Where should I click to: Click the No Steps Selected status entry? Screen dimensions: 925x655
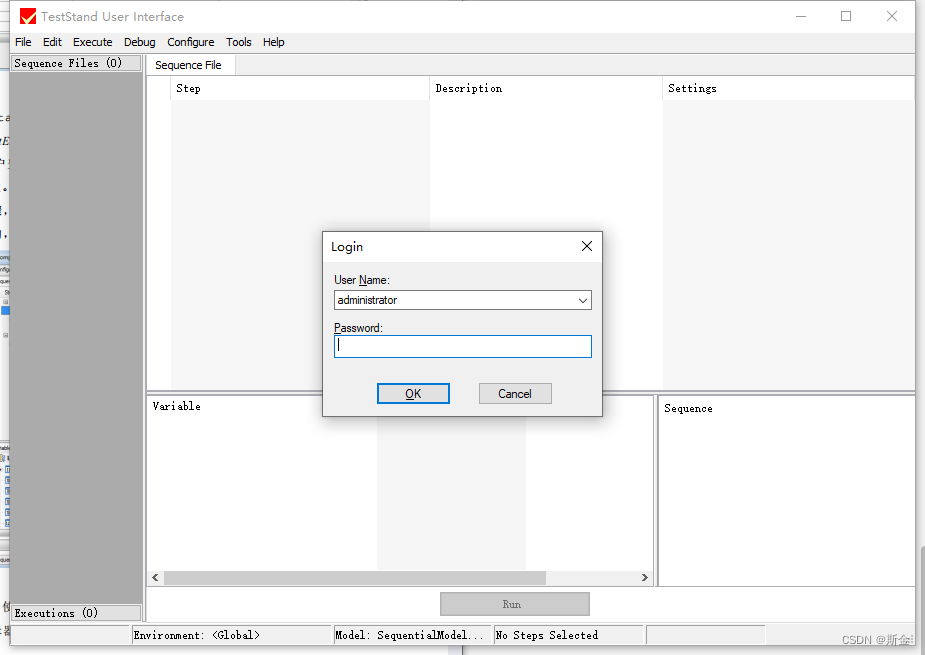click(568, 635)
